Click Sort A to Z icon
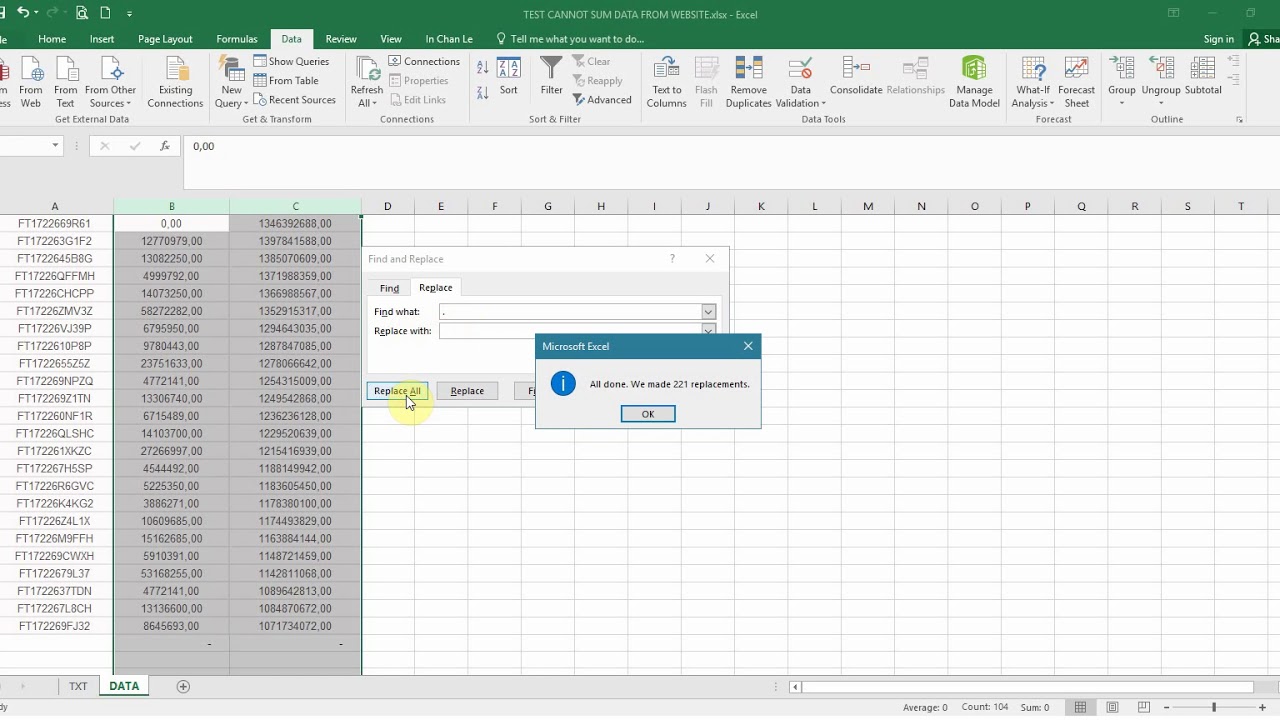 pyautogui.click(x=483, y=68)
